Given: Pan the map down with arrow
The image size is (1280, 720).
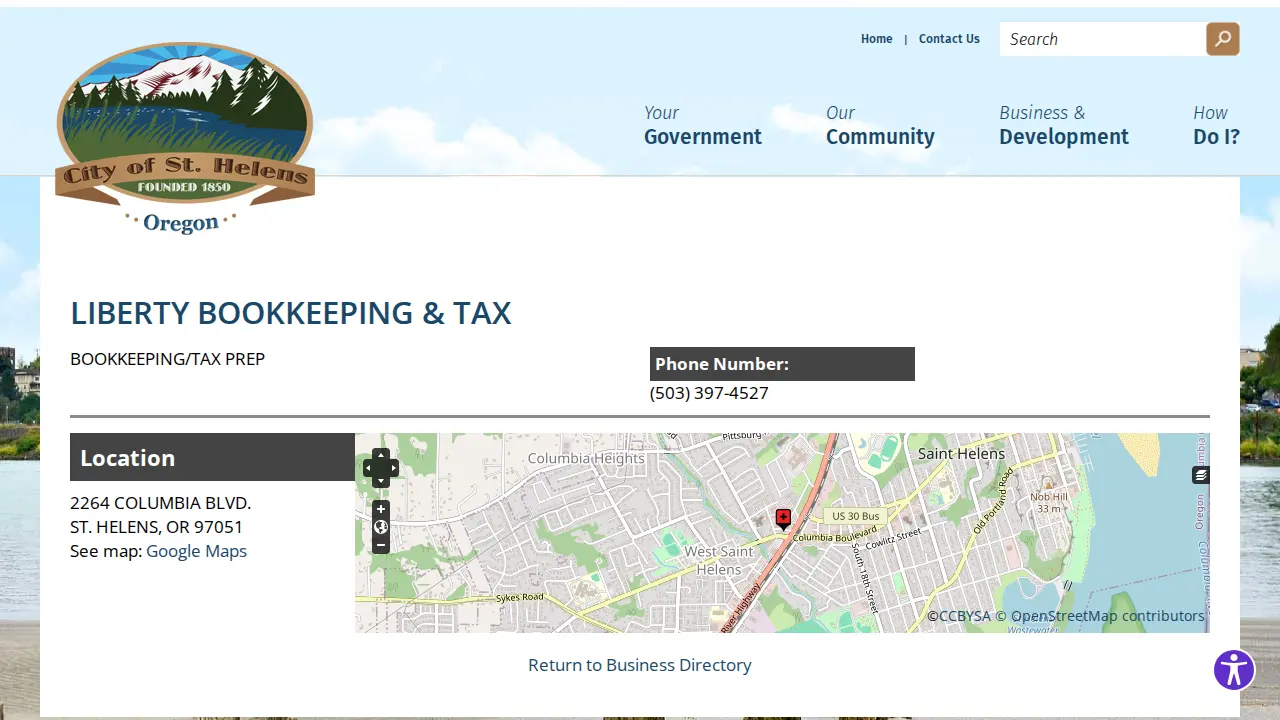Looking at the screenshot, I should pyautogui.click(x=380, y=481).
